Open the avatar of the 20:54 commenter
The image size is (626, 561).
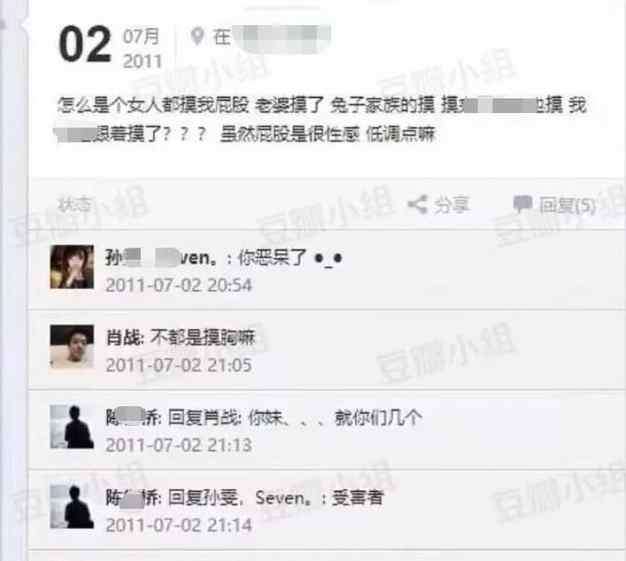click(x=72, y=267)
